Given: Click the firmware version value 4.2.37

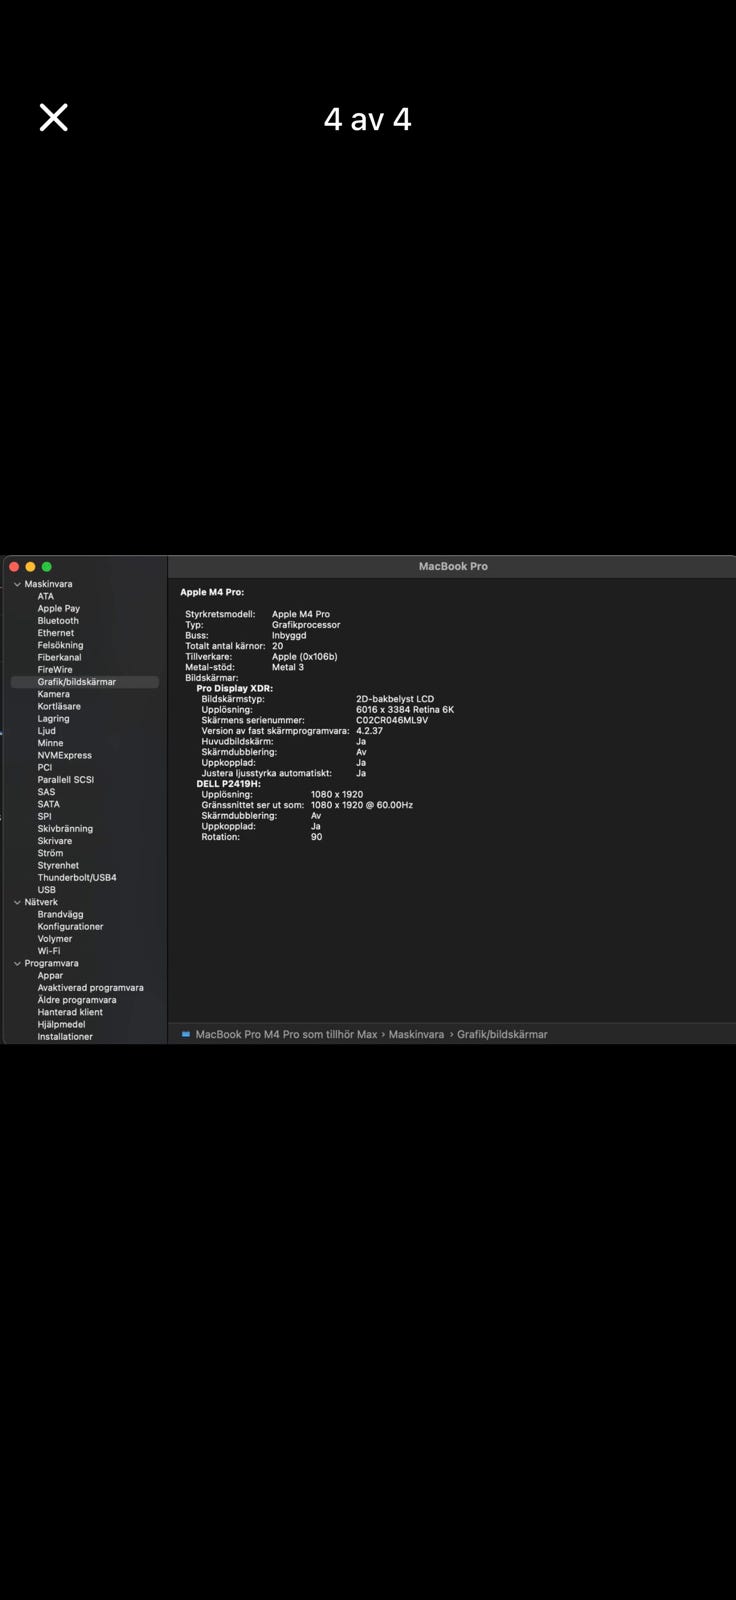Looking at the screenshot, I should pyautogui.click(x=369, y=731).
